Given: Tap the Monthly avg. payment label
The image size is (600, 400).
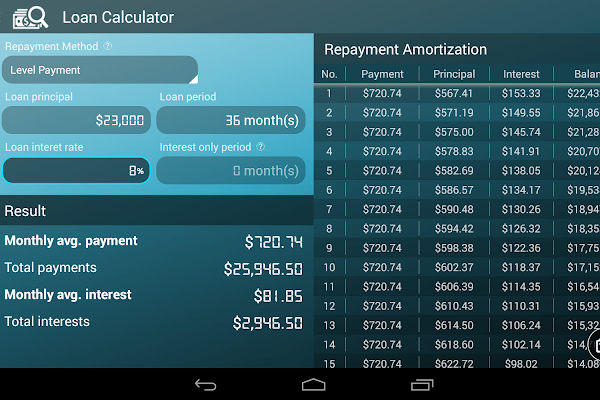Looking at the screenshot, I should (x=71, y=241).
